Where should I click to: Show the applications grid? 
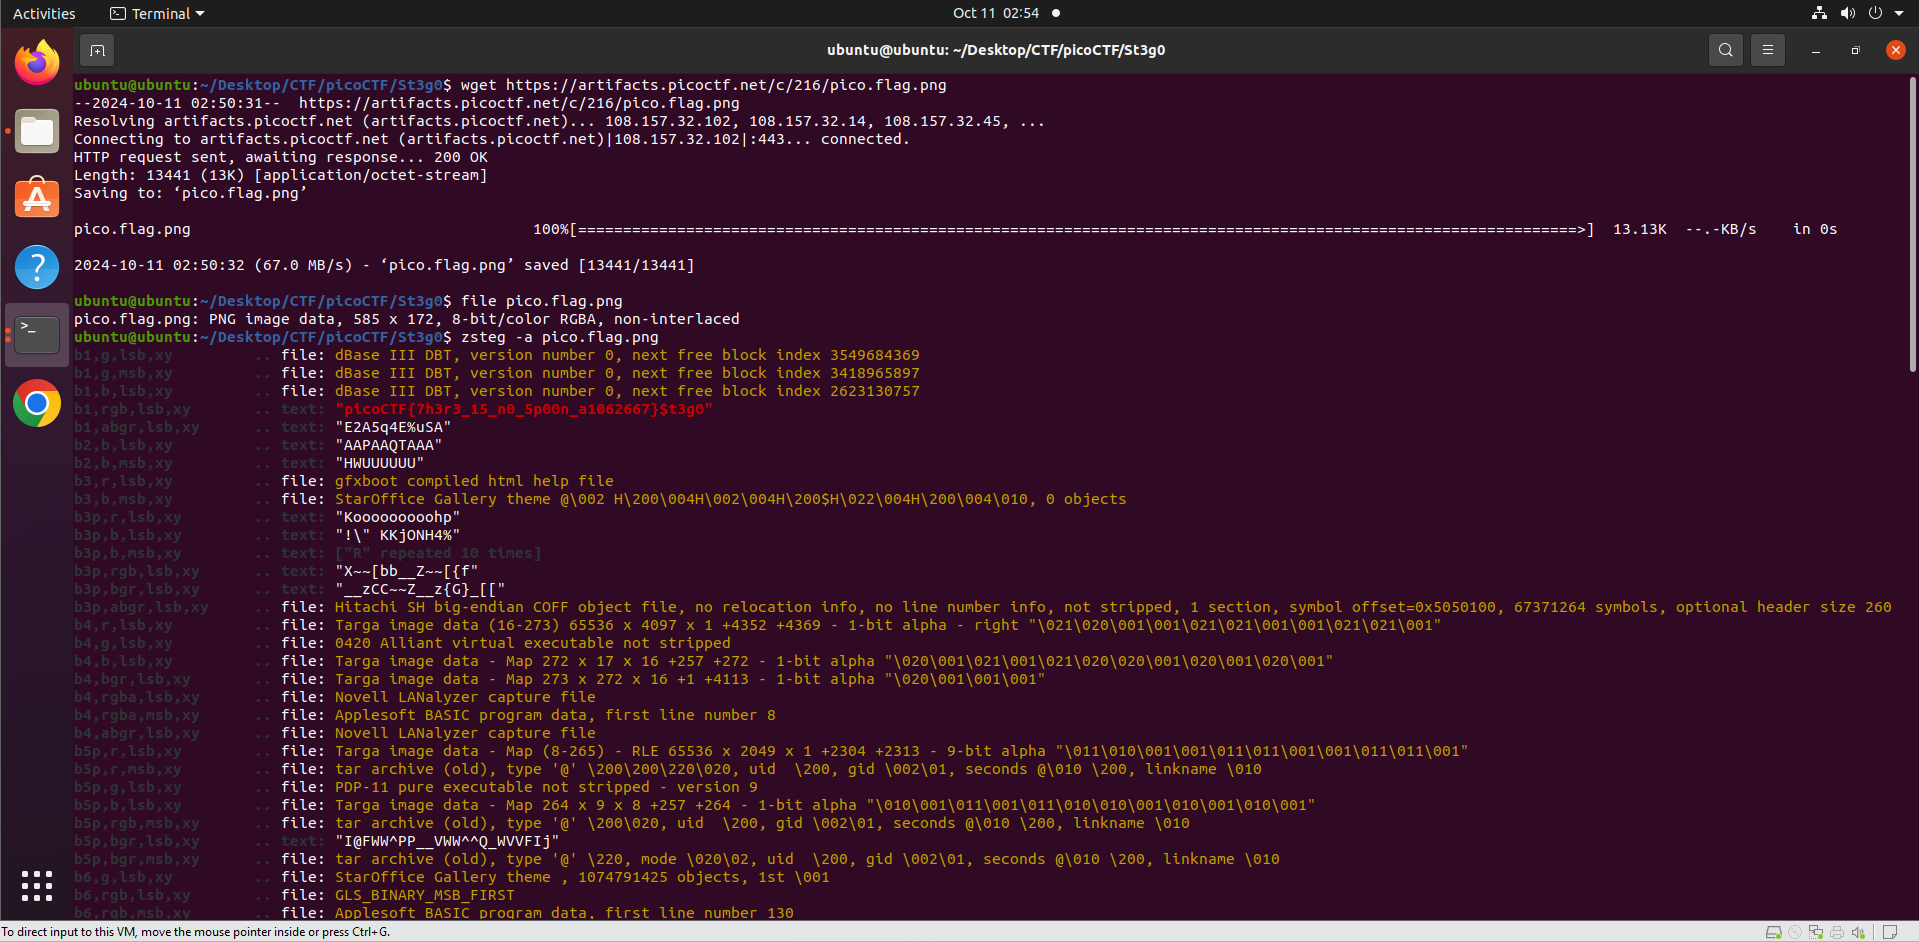[37, 885]
